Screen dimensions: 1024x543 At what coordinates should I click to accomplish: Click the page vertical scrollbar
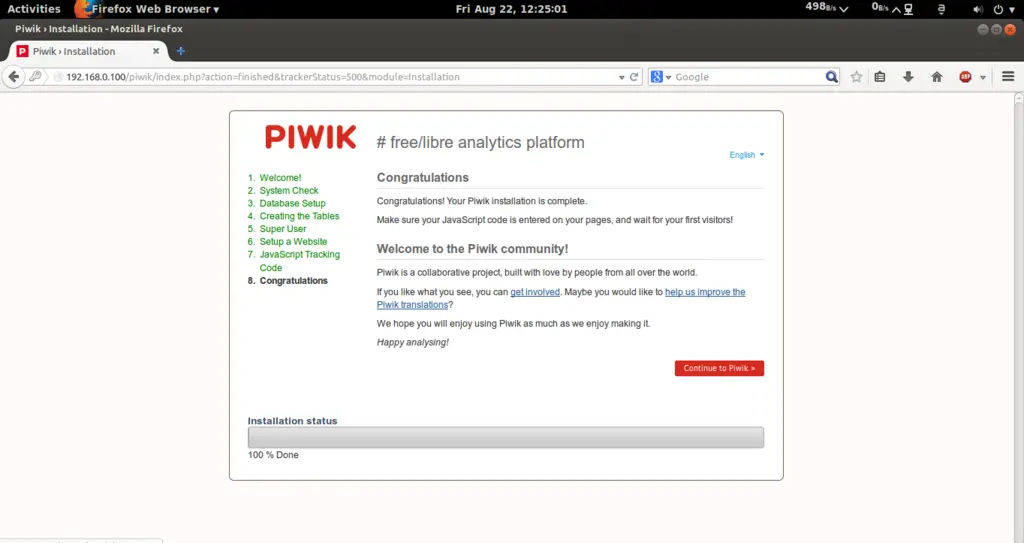click(x=1019, y=318)
